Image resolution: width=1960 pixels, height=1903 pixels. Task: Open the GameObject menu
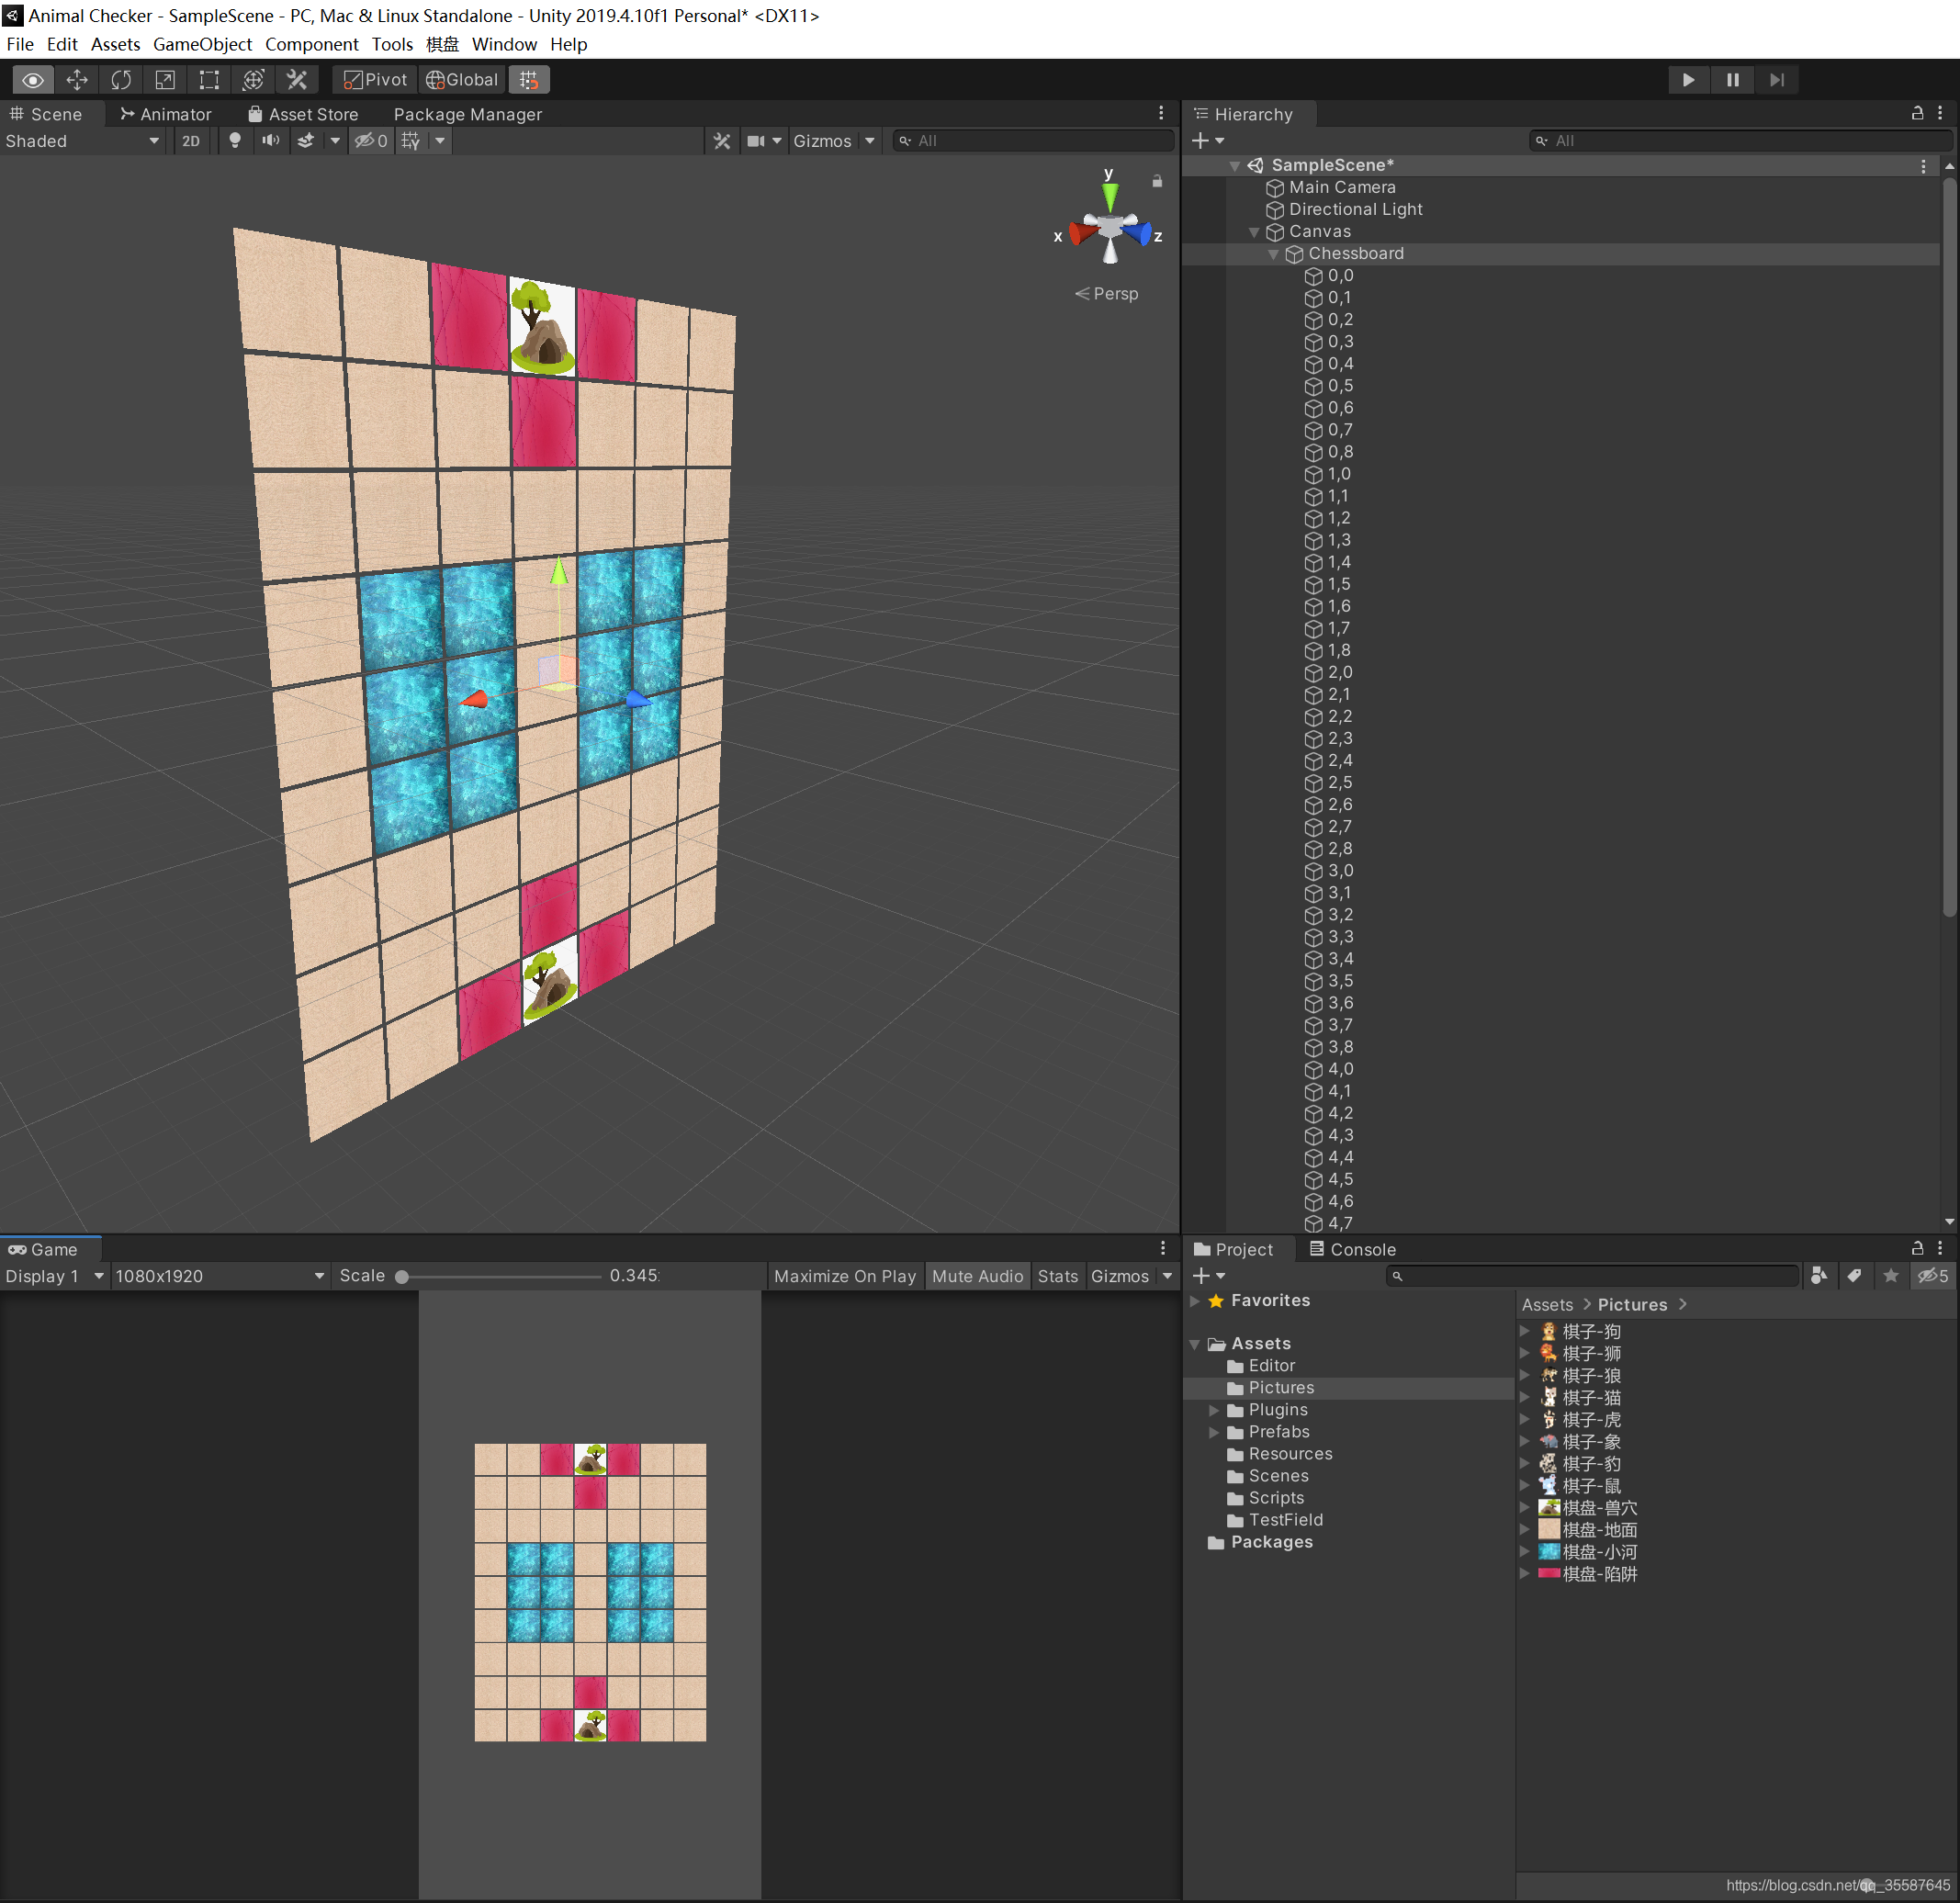tap(202, 44)
